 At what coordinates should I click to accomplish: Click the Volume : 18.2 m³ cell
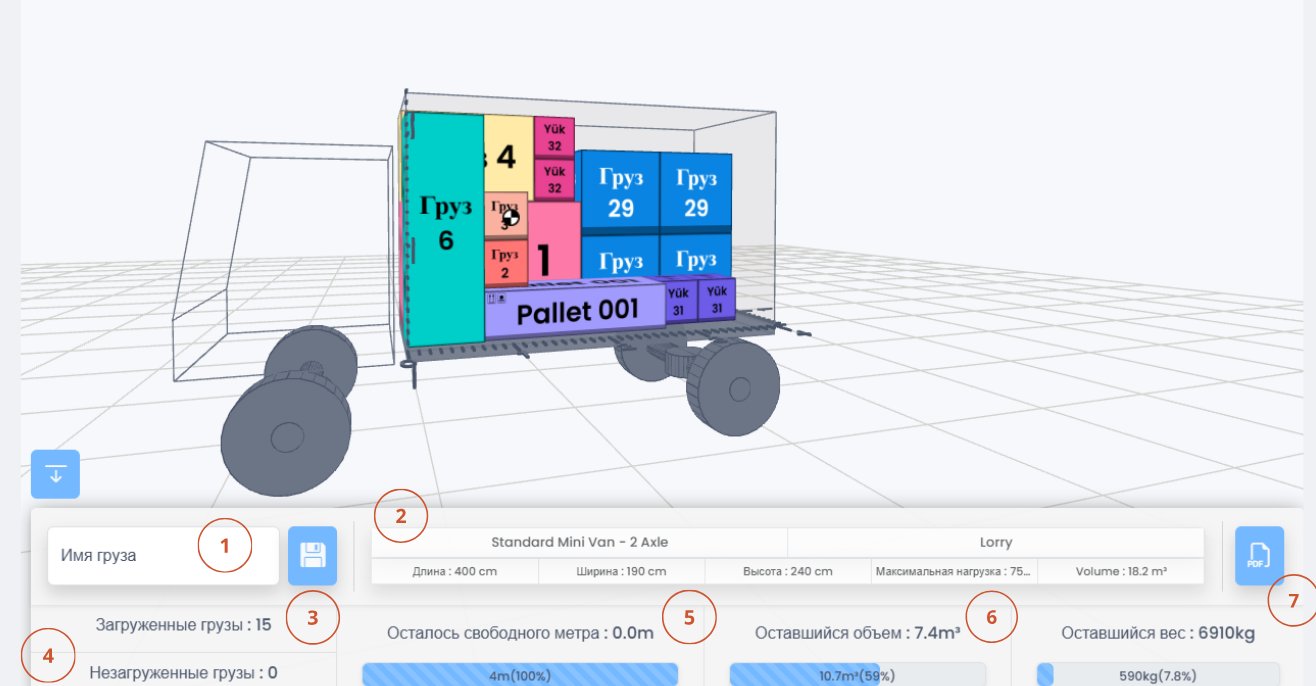click(1120, 572)
